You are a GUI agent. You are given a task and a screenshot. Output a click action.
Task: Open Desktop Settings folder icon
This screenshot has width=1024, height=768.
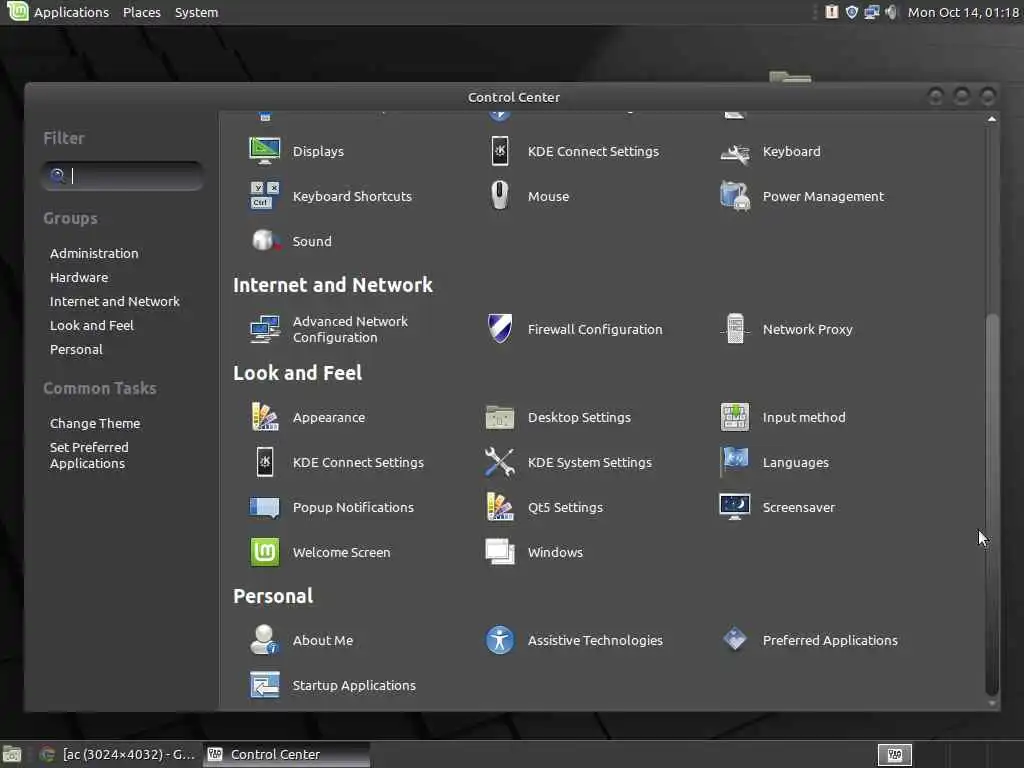click(500, 417)
